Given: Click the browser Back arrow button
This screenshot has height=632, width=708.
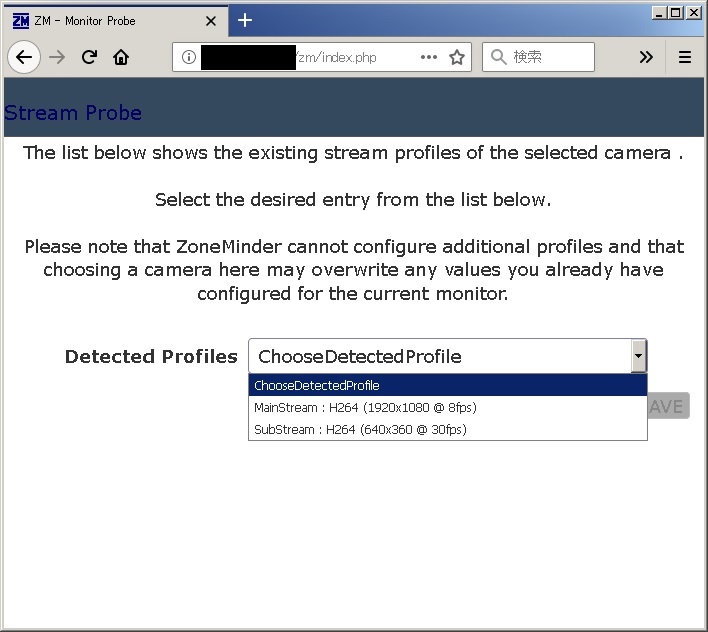Looking at the screenshot, I should [24, 57].
